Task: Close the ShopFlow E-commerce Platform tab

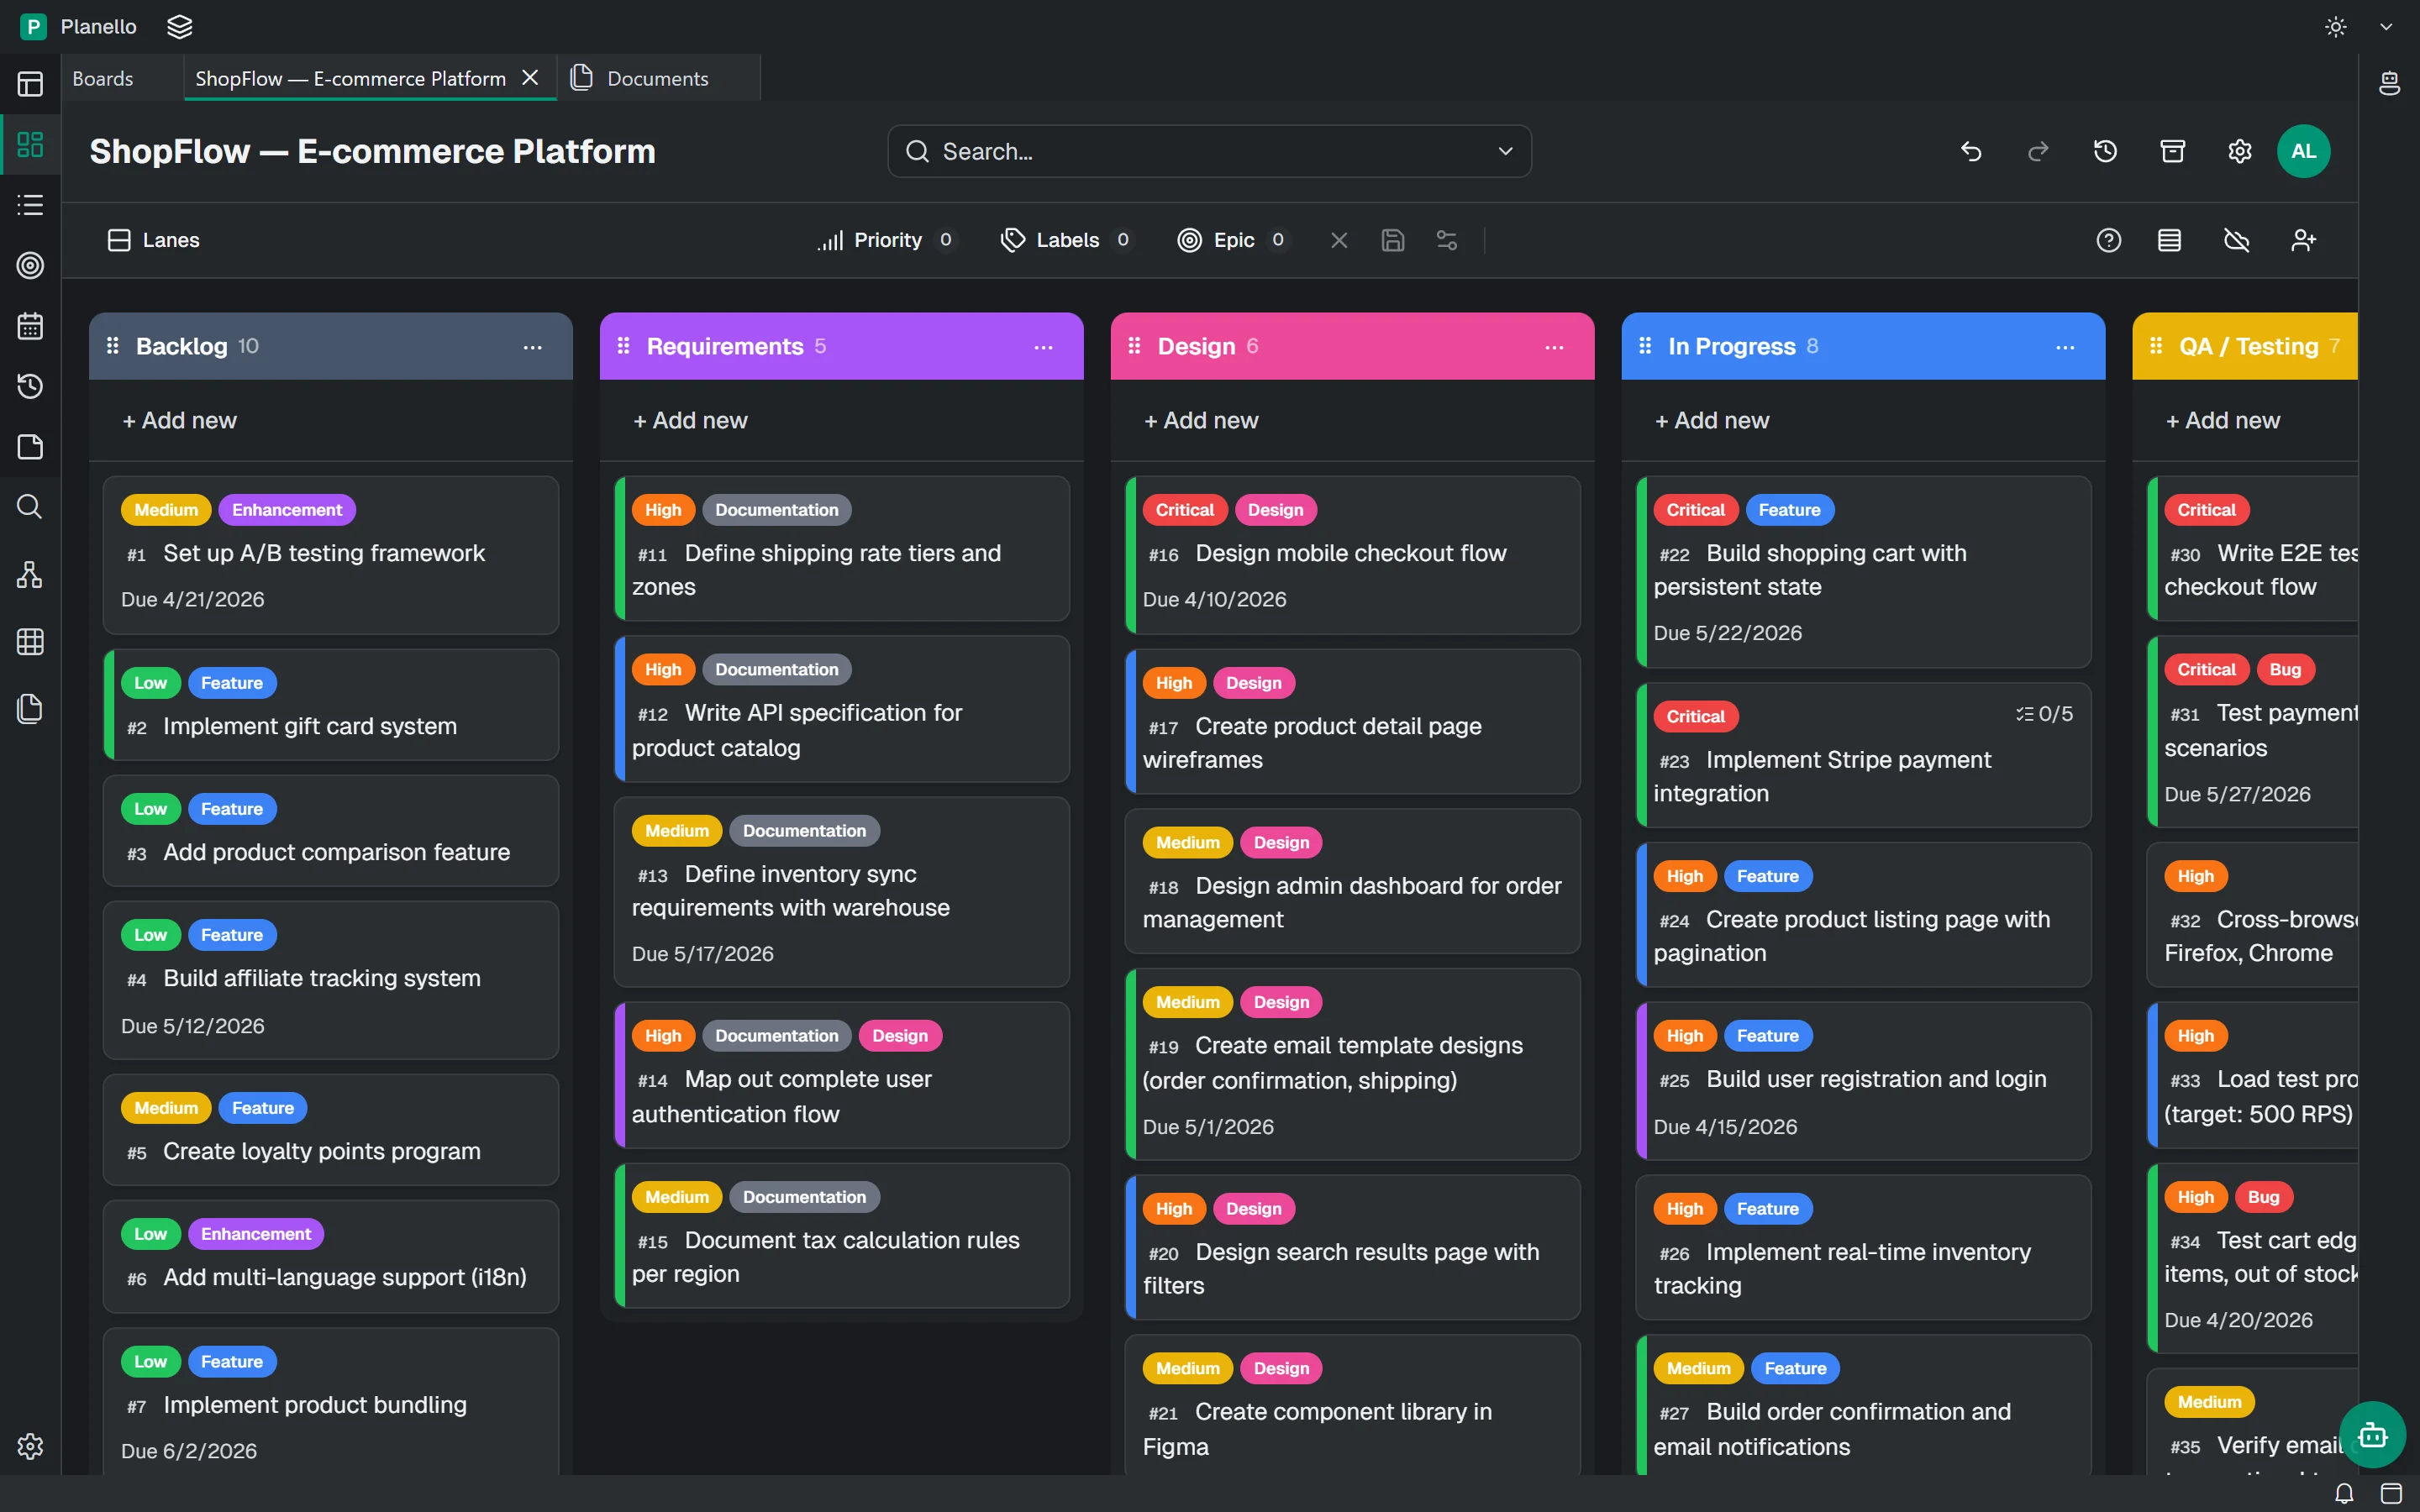Action: pos(530,78)
